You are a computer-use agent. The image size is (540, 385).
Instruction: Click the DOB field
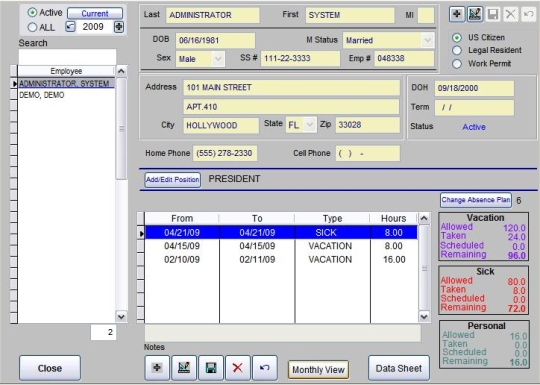tap(215, 40)
